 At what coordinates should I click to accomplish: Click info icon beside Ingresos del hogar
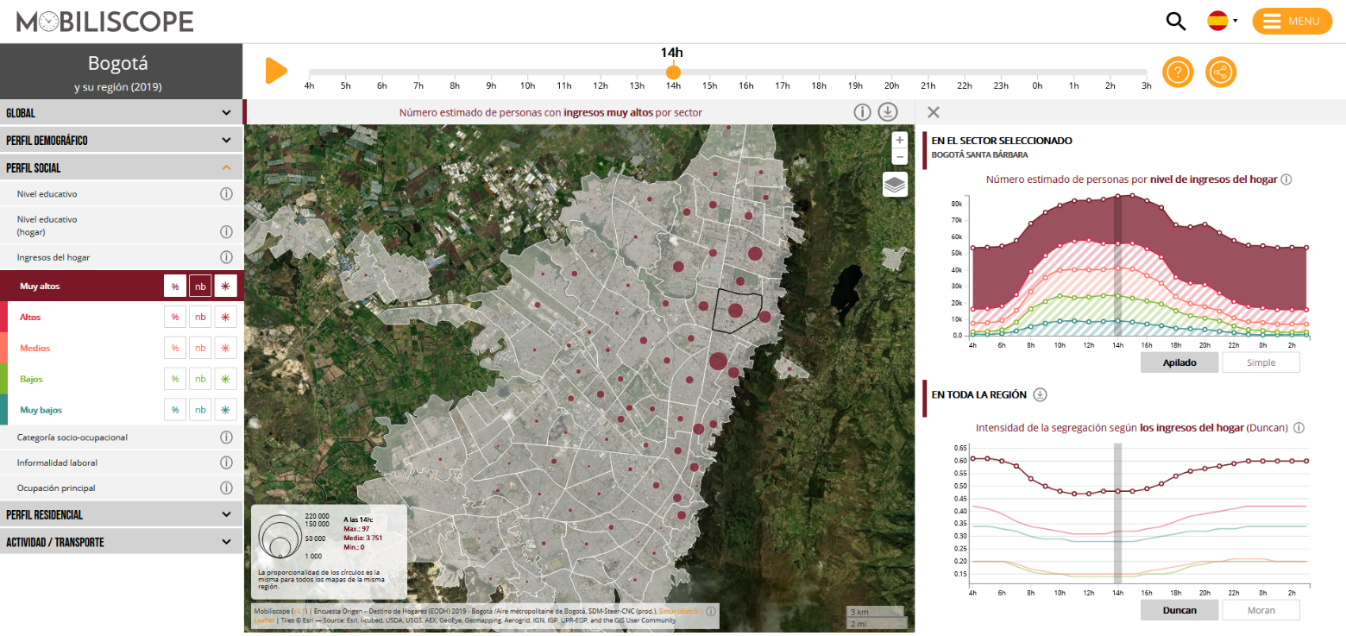226,257
